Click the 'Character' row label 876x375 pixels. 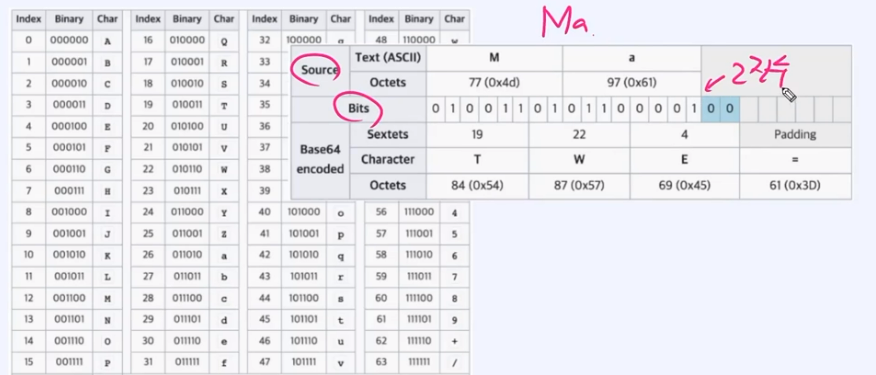pyautogui.click(x=388, y=160)
